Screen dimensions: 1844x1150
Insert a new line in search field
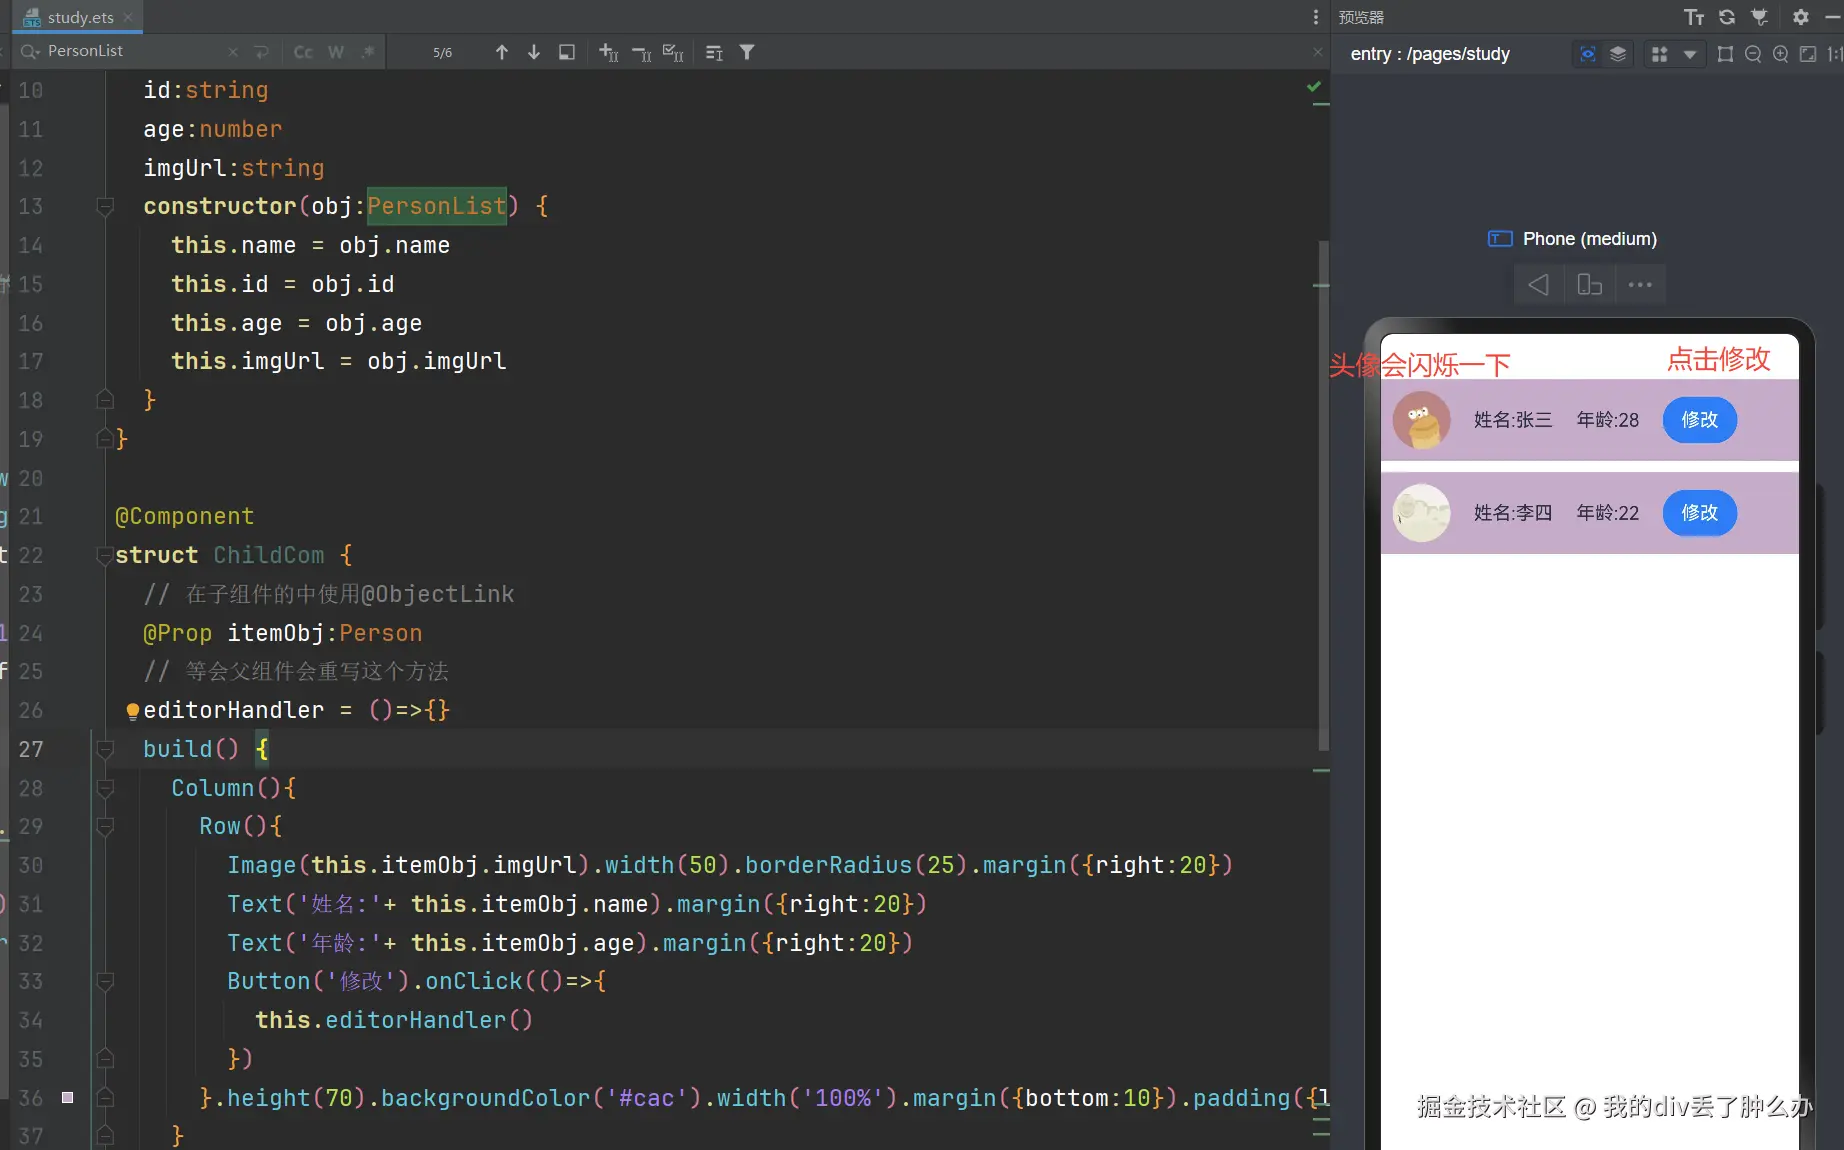(262, 52)
